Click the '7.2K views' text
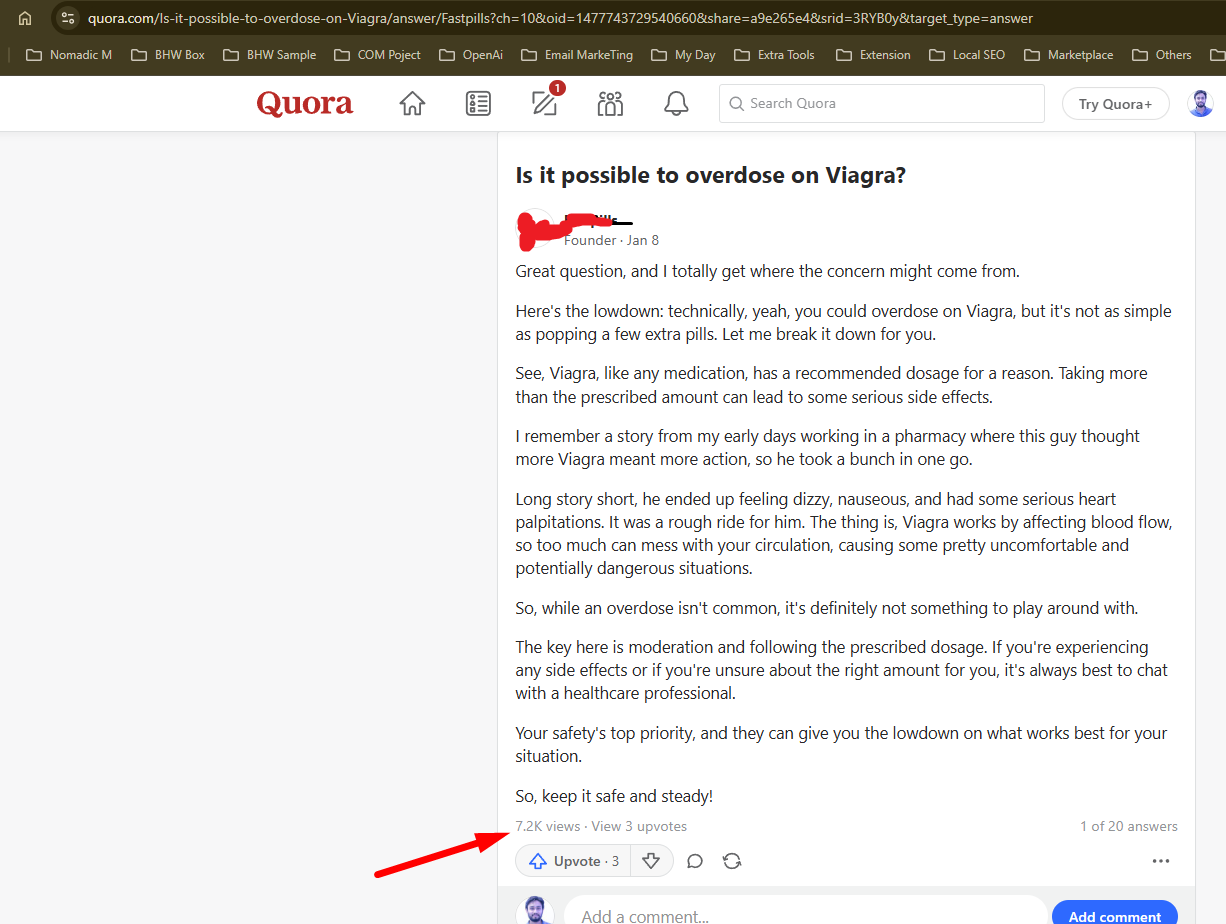This screenshot has height=924, width=1226. pyautogui.click(x=548, y=826)
